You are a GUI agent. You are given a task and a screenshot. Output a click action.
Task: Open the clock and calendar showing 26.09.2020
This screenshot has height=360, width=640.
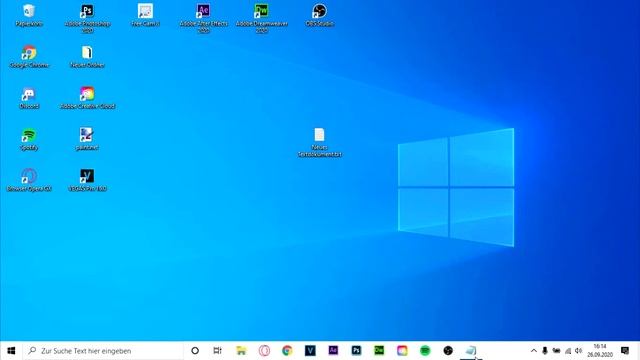(600, 351)
